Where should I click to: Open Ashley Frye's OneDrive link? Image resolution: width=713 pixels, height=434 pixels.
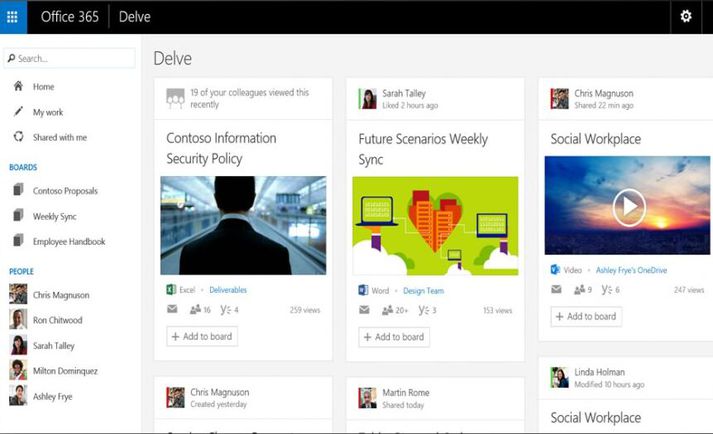[x=631, y=270]
